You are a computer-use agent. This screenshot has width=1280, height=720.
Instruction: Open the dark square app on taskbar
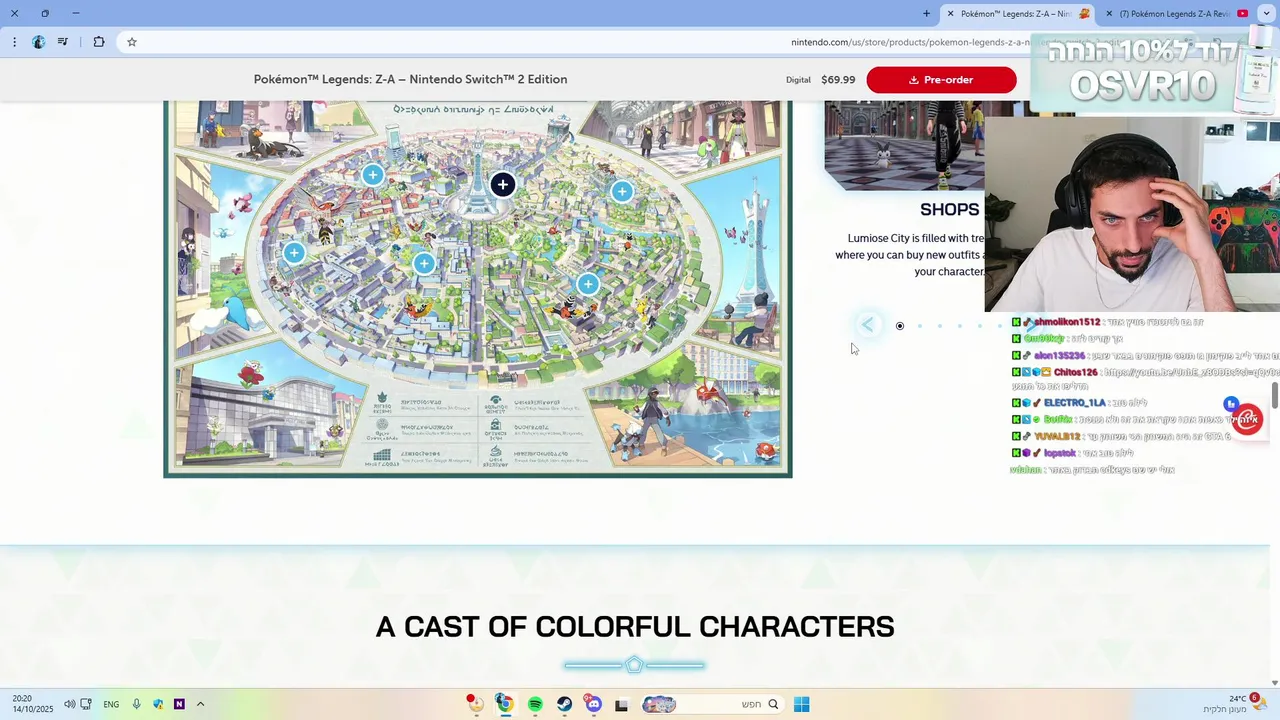[621, 704]
